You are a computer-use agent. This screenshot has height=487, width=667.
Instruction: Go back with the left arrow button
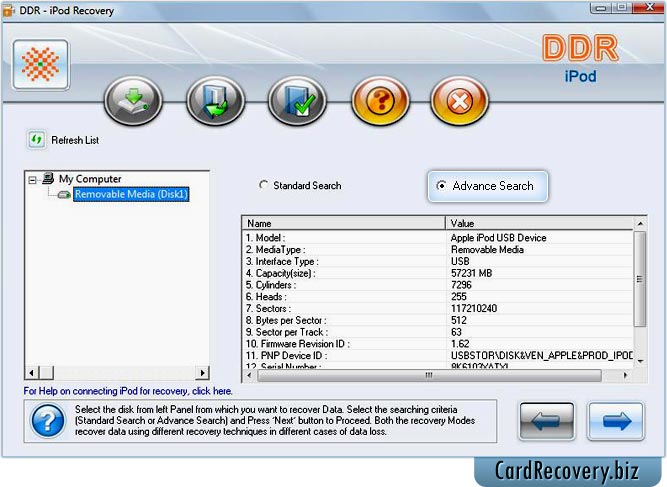547,421
